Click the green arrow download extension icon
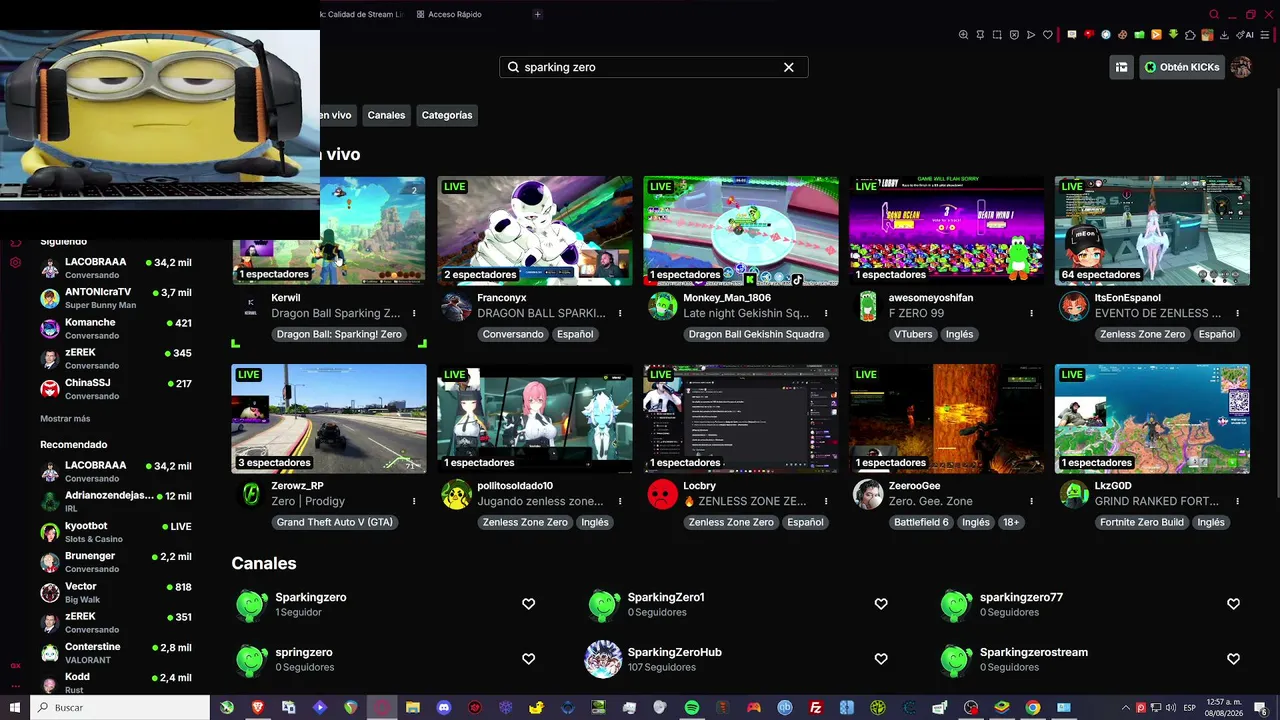 pyautogui.click(x=1173, y=35)
